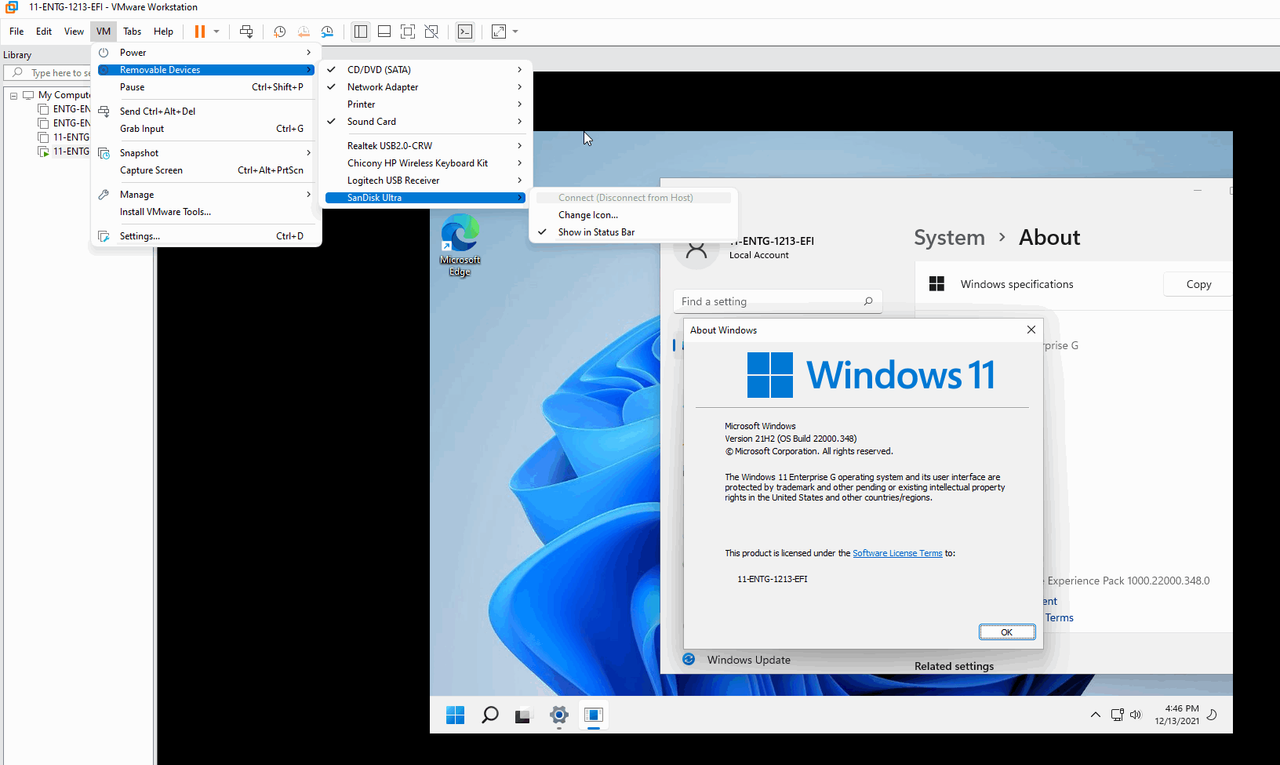This screenshot has height=765, width=1280.
Task: Open the Tabs menu
Action: coord(132,31)
